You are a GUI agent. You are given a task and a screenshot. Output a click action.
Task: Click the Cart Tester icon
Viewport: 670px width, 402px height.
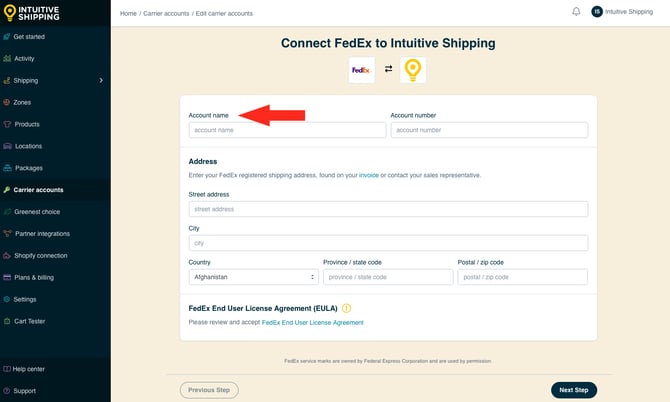[x=7, y=321]
